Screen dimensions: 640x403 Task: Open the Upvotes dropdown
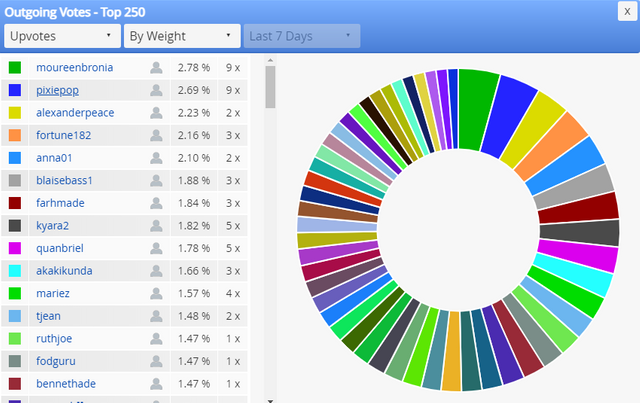tap(62, 36)
